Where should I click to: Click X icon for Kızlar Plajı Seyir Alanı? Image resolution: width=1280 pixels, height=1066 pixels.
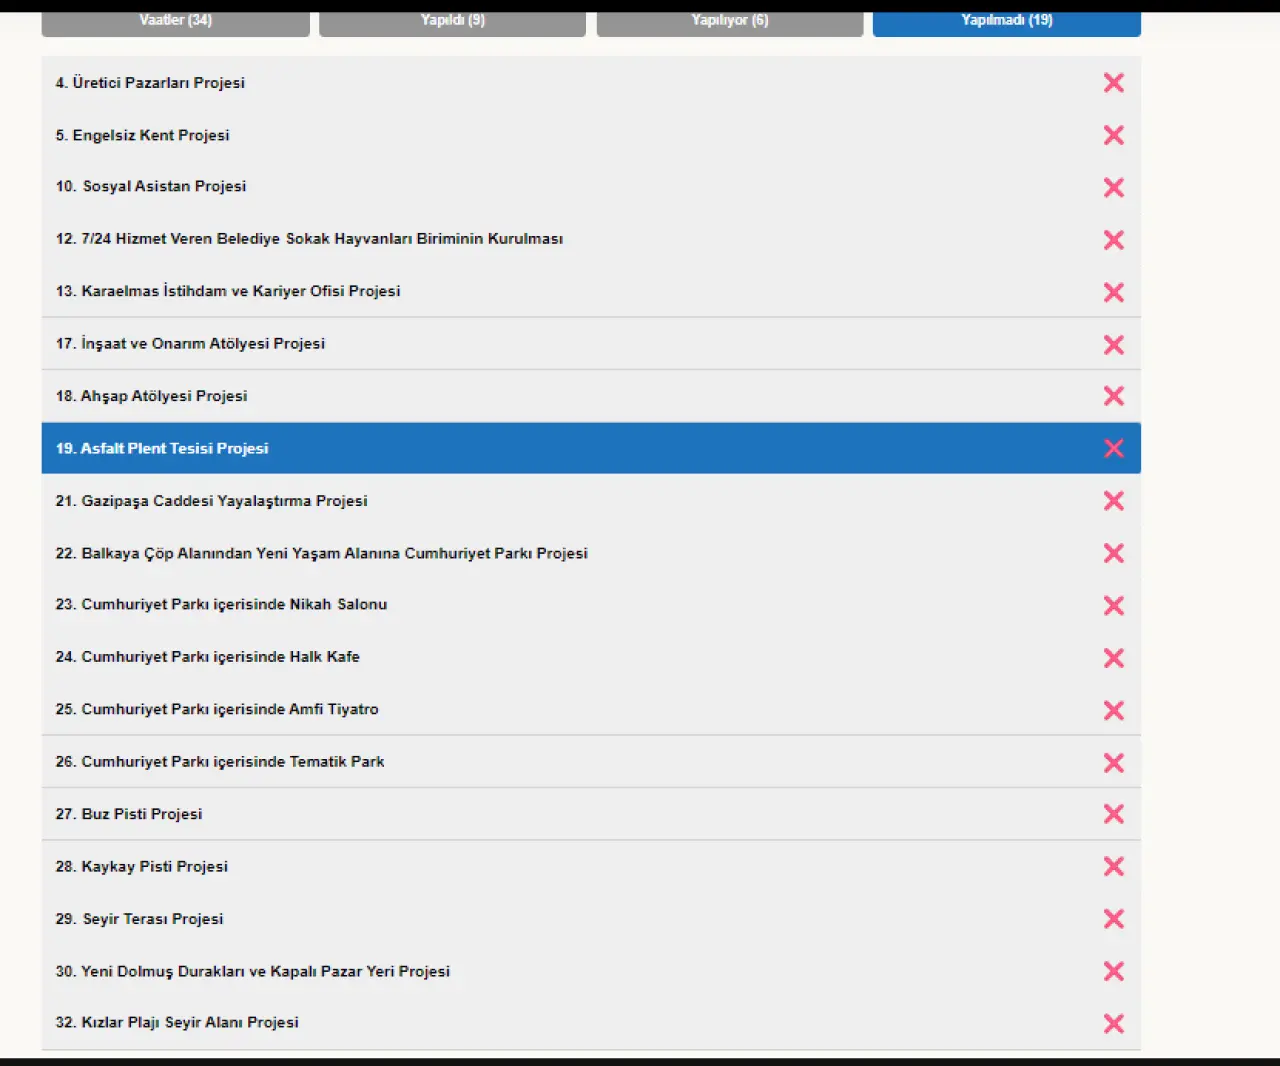click(1113, 1023)
